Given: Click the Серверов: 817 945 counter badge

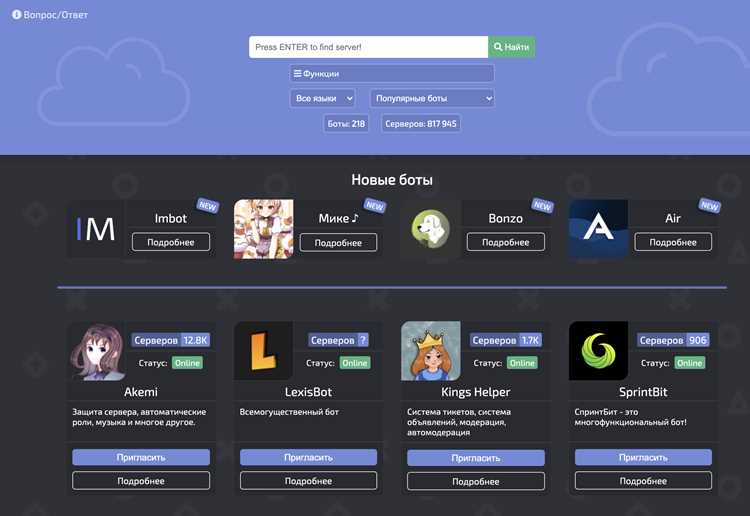Looking at the screenshot, I should 420,124.
